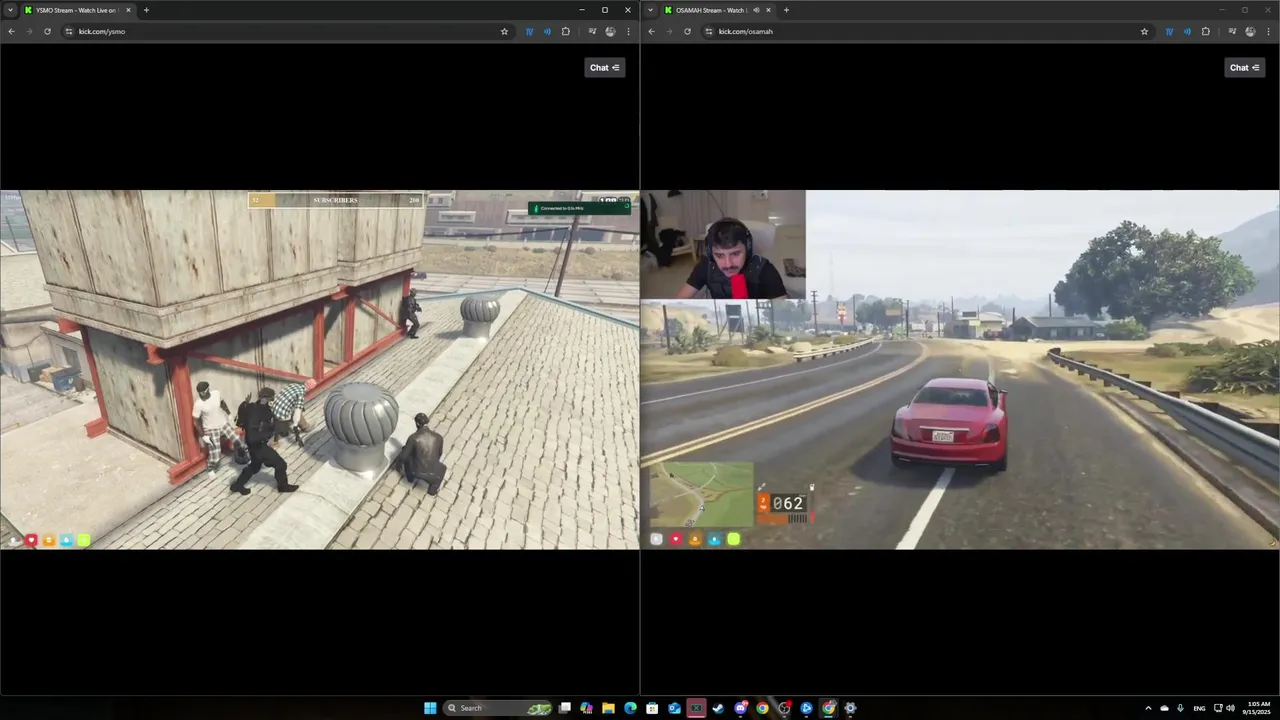Open volume control in system tray
This screenshot has height=720, width=1280.
tap(1230, 708)
